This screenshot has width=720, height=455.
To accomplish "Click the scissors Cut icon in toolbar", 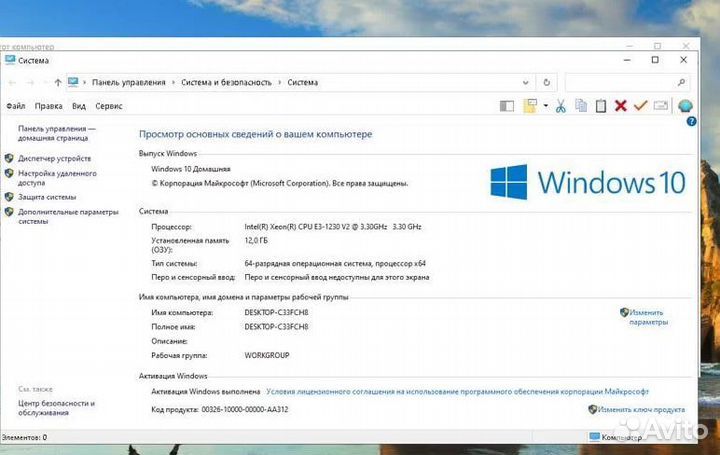I will [560, 106].
